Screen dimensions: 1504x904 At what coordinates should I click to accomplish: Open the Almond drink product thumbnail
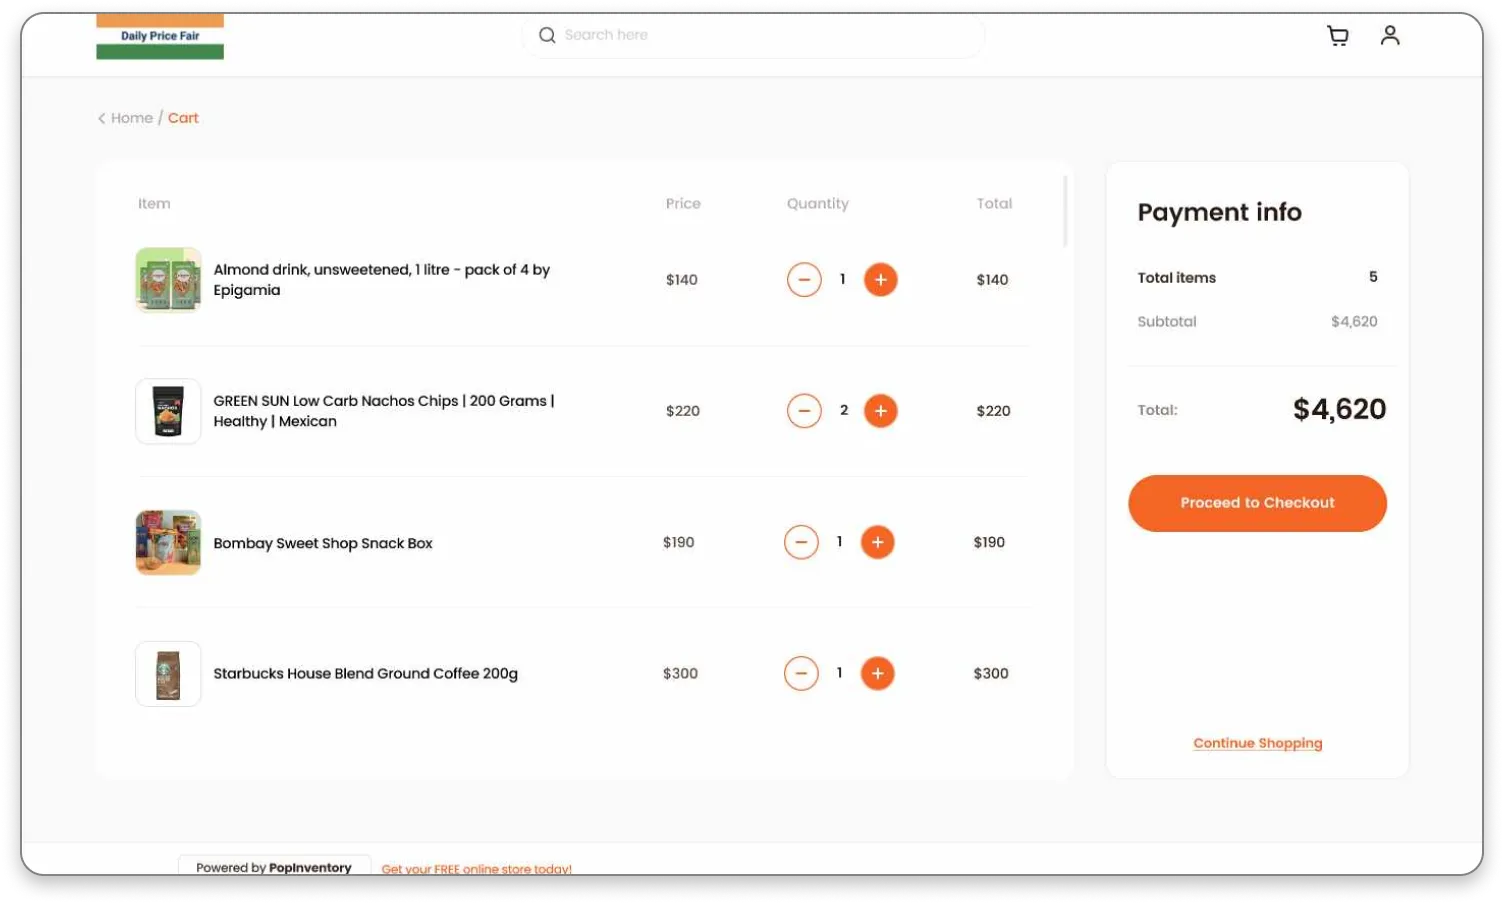pyautogui.click(x=168, y=280)
